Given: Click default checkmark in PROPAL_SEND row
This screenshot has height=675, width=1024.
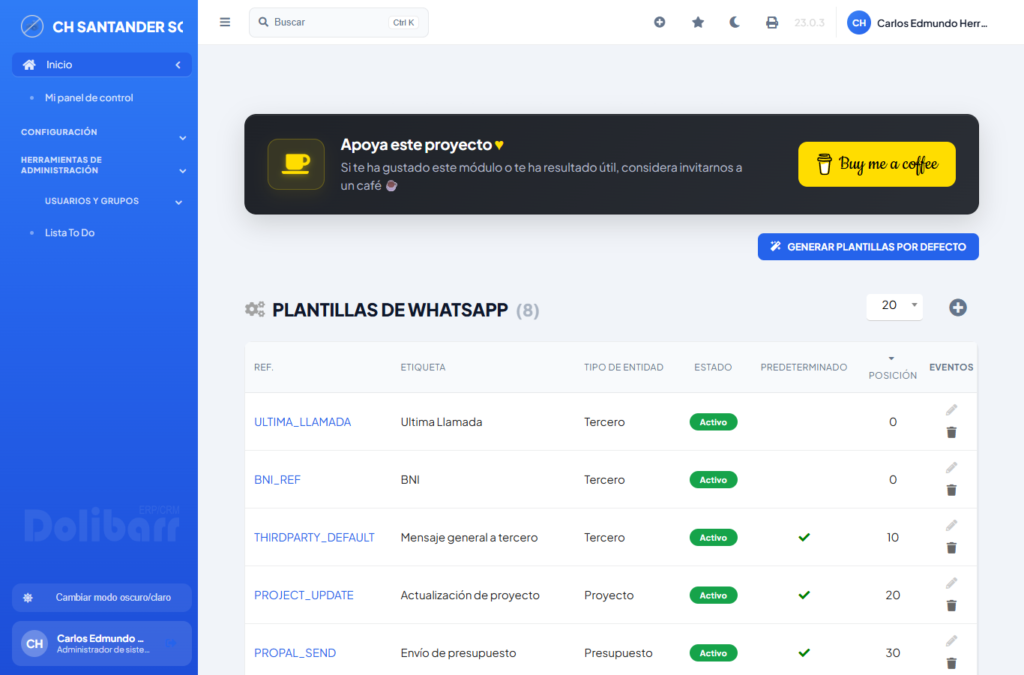Looking at the screenshot, I should 804,652.
